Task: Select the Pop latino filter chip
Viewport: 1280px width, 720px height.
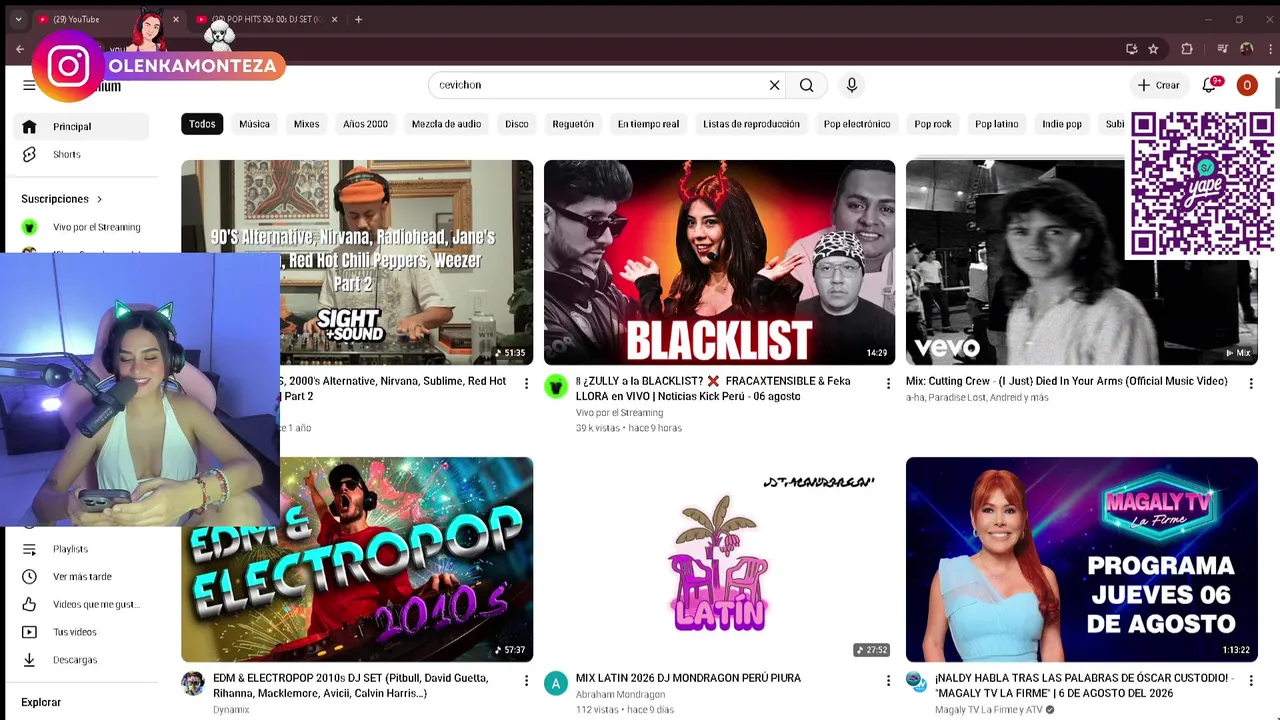Action: pyautogui.click(x=997, y=124)
